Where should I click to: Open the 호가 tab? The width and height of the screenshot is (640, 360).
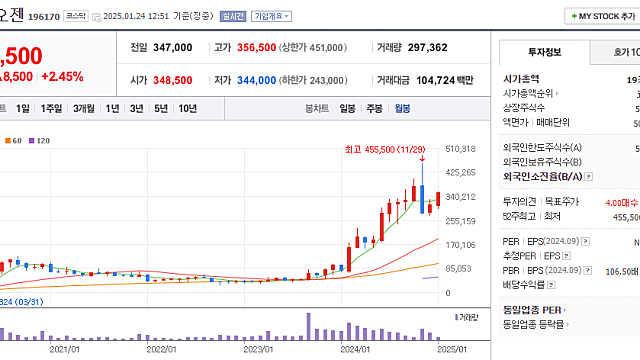615,52
